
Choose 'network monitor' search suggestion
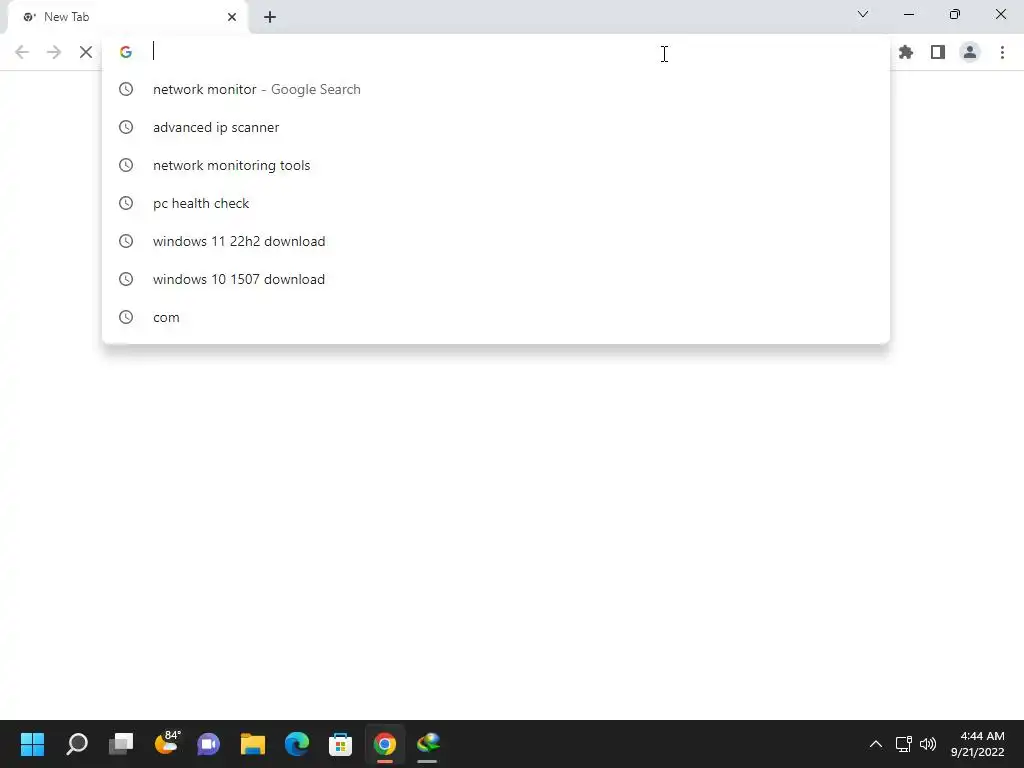pos(496,89)
